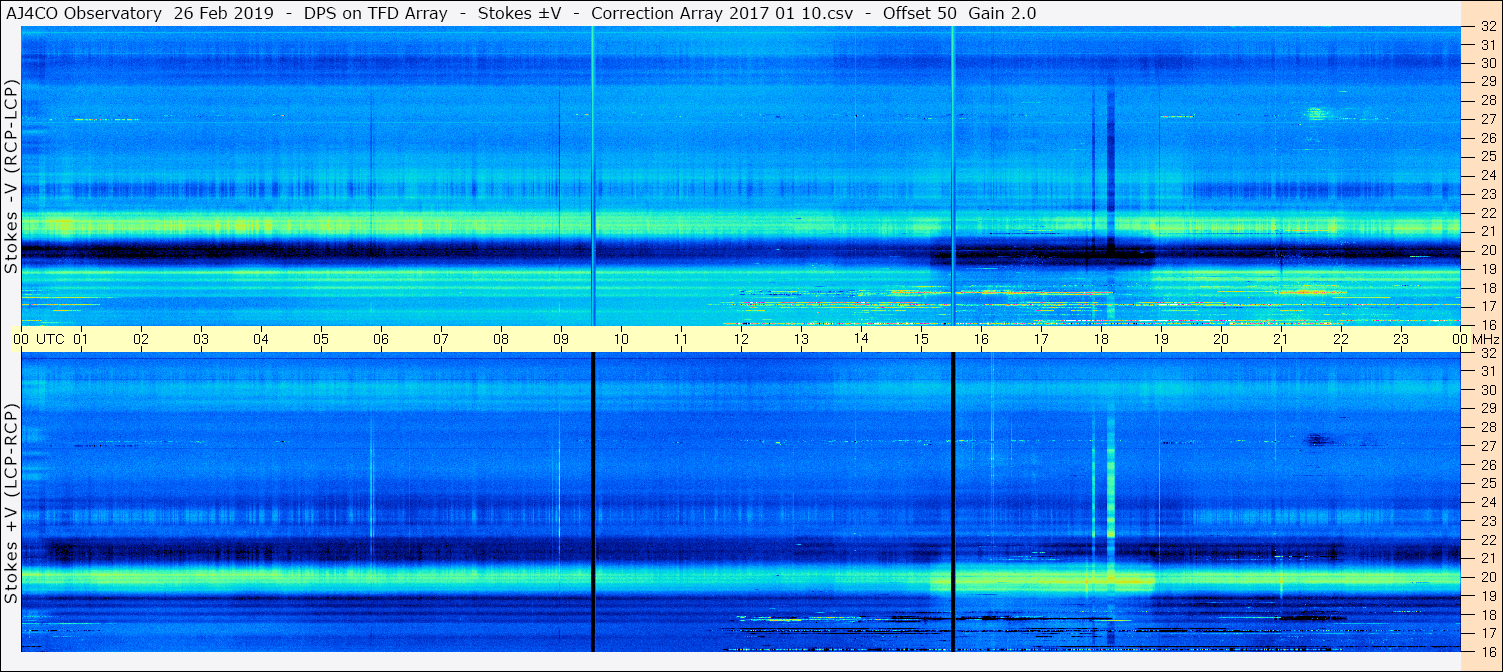Click 19 MHz tick on Stokes +V frequency scale
Image resolution: width=1503 pixels, height=672 pixels.
coord(1487,595)
